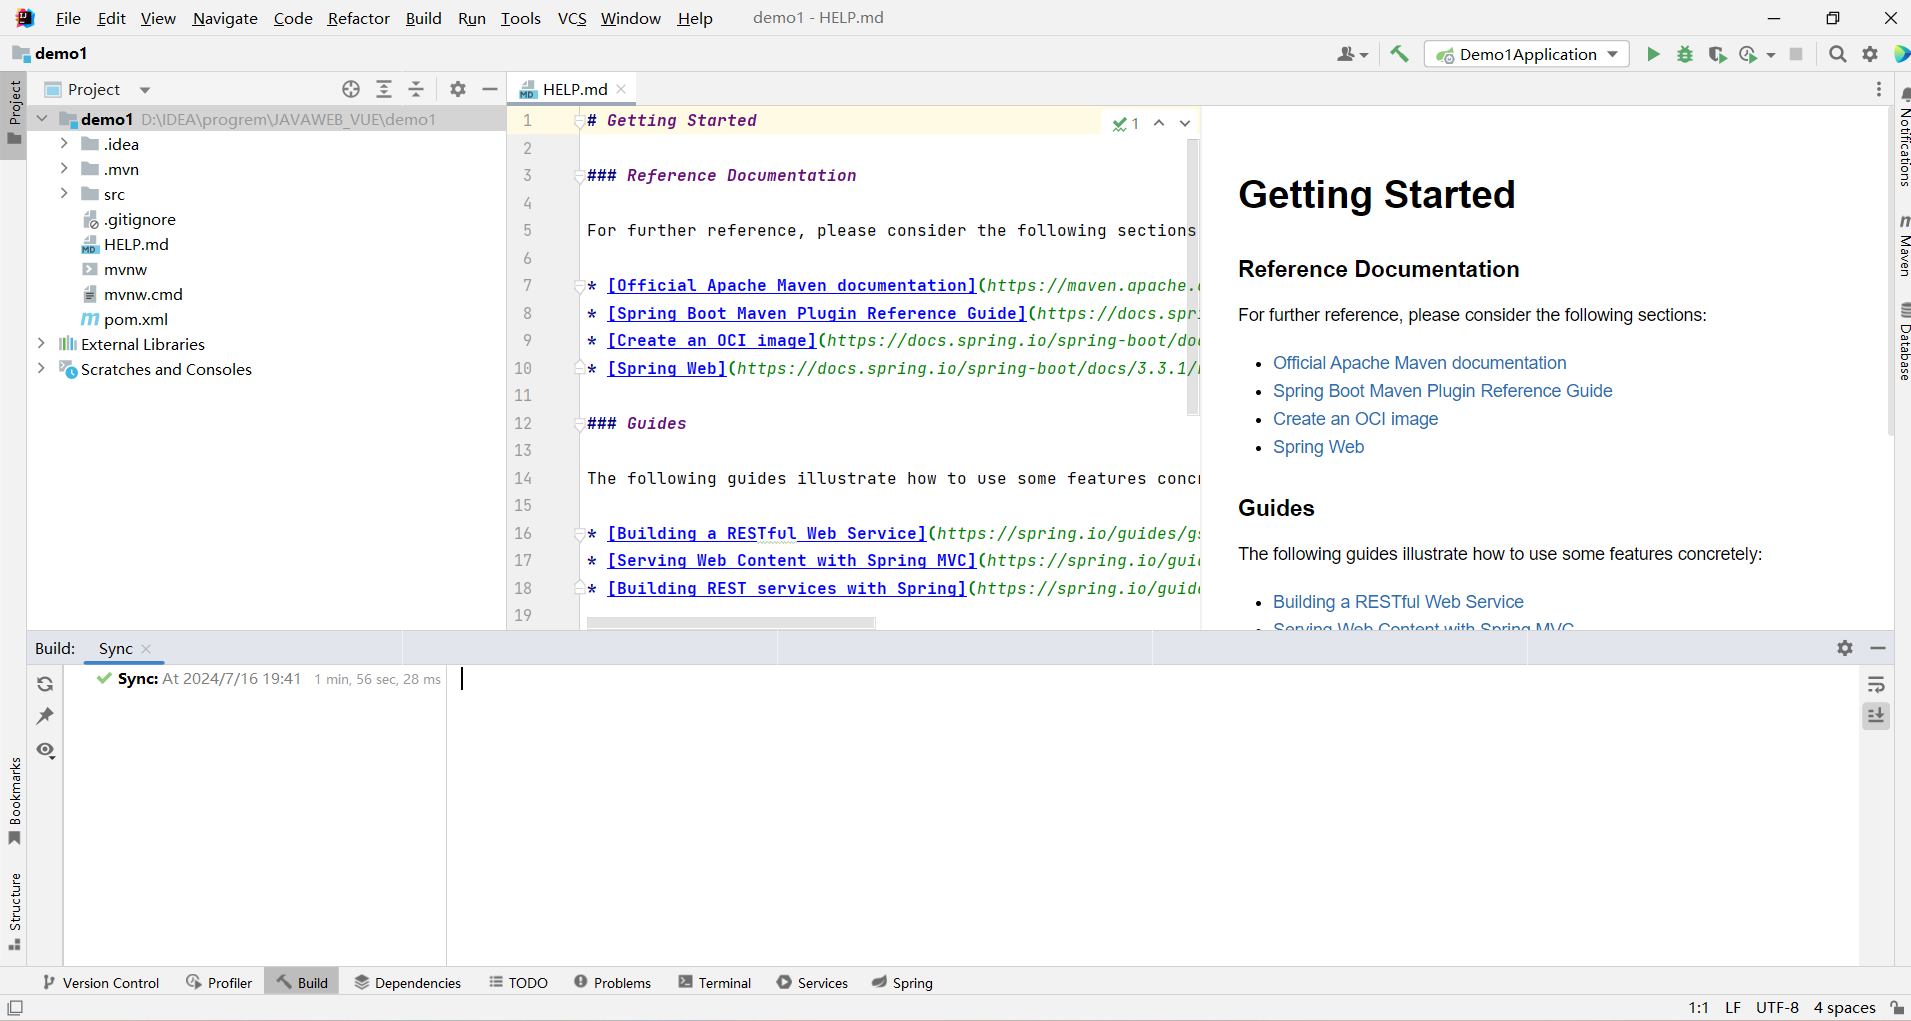This screenshot has width=1911, height=1021.
Task: Open Building a RESTful Web Service link
Action: (1398, 602)
